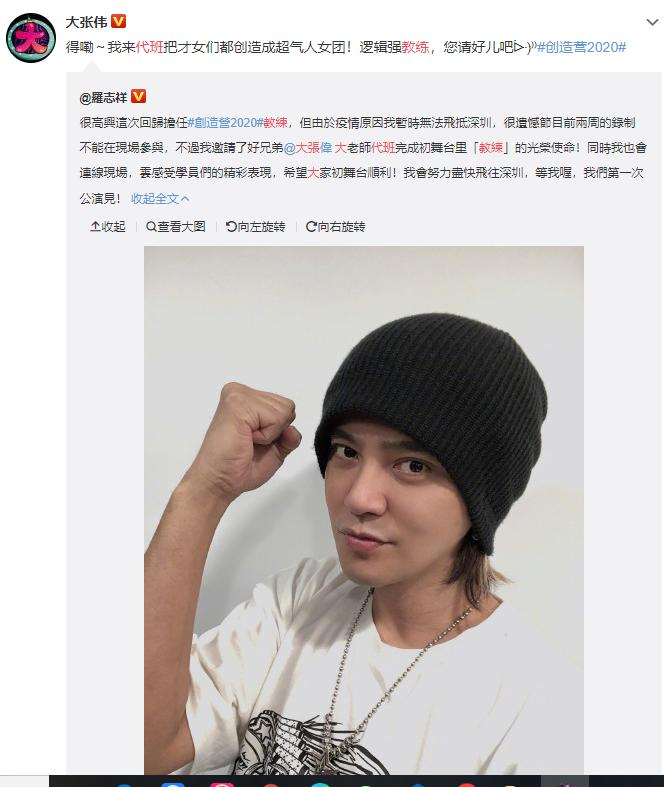
Task: Rotate the photo with 向右旋转
Action: [335, 227]
